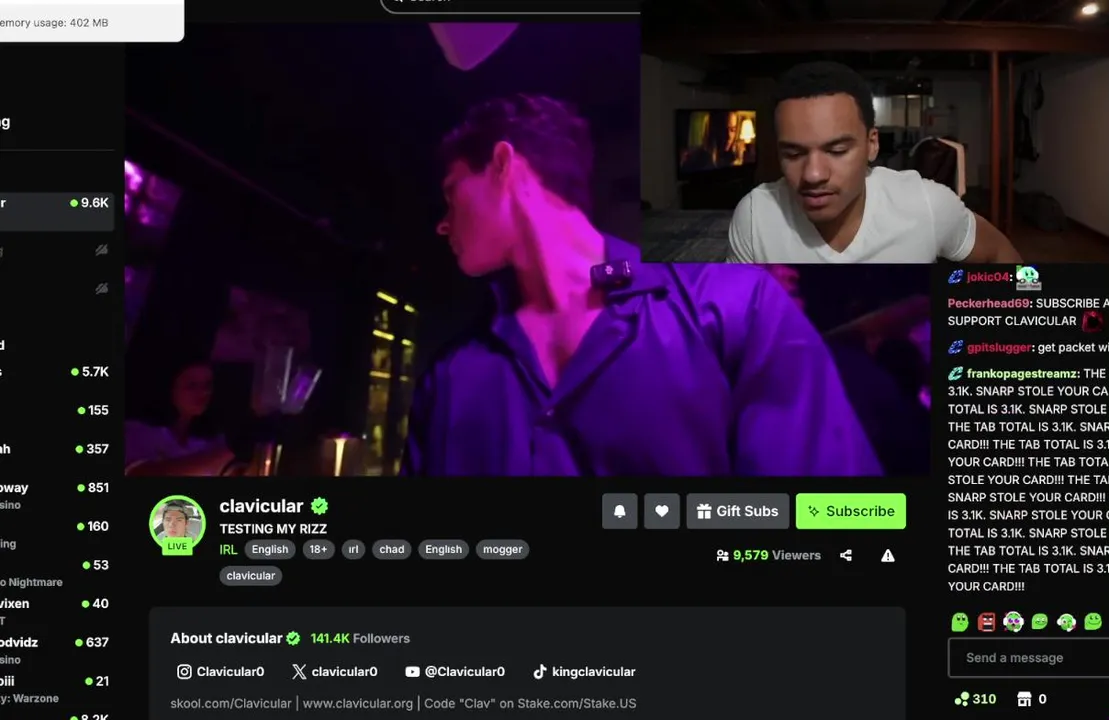This screenshot has height=720, width=1109.
Task: Open Peckerhead69's chat username
Action: click(x=988, y=303)
